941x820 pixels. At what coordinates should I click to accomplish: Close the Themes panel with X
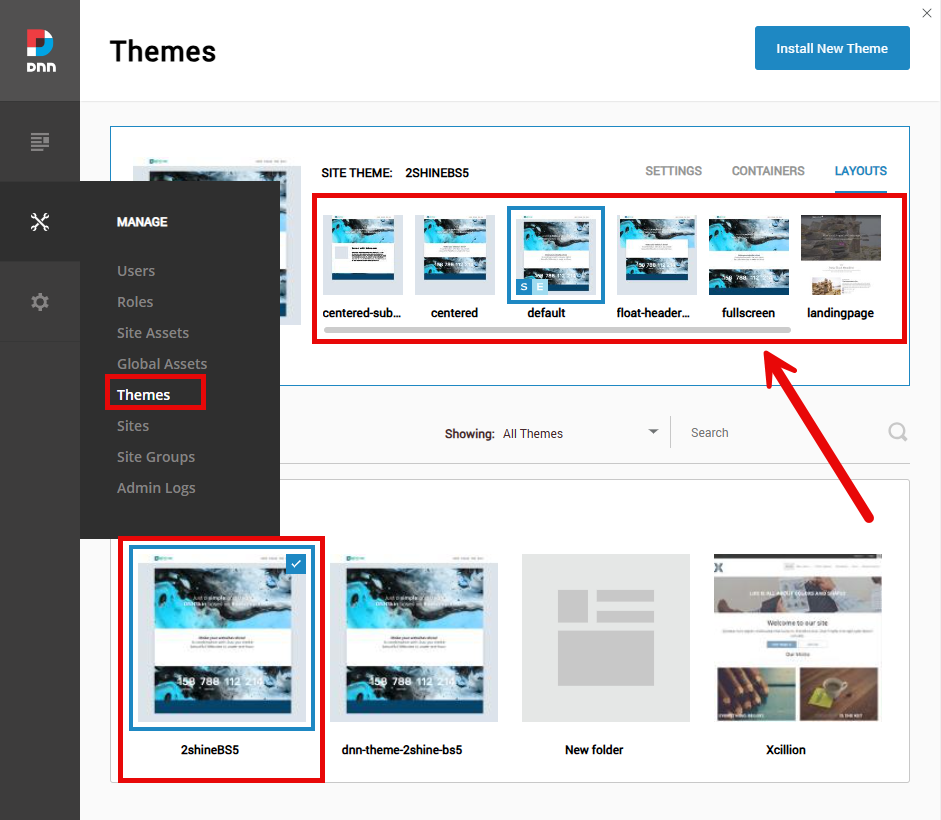pos(926,12)
